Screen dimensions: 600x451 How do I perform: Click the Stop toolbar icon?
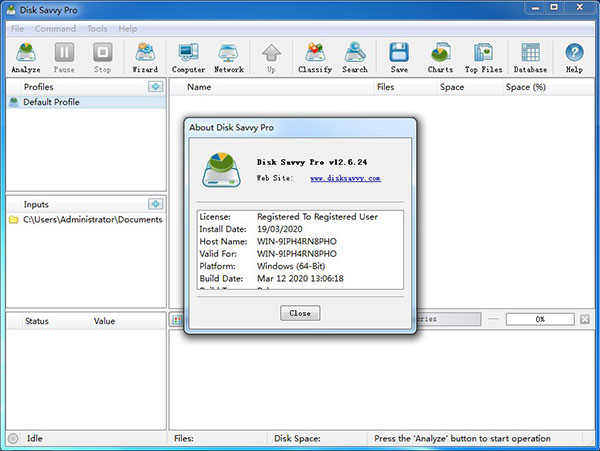103,57
